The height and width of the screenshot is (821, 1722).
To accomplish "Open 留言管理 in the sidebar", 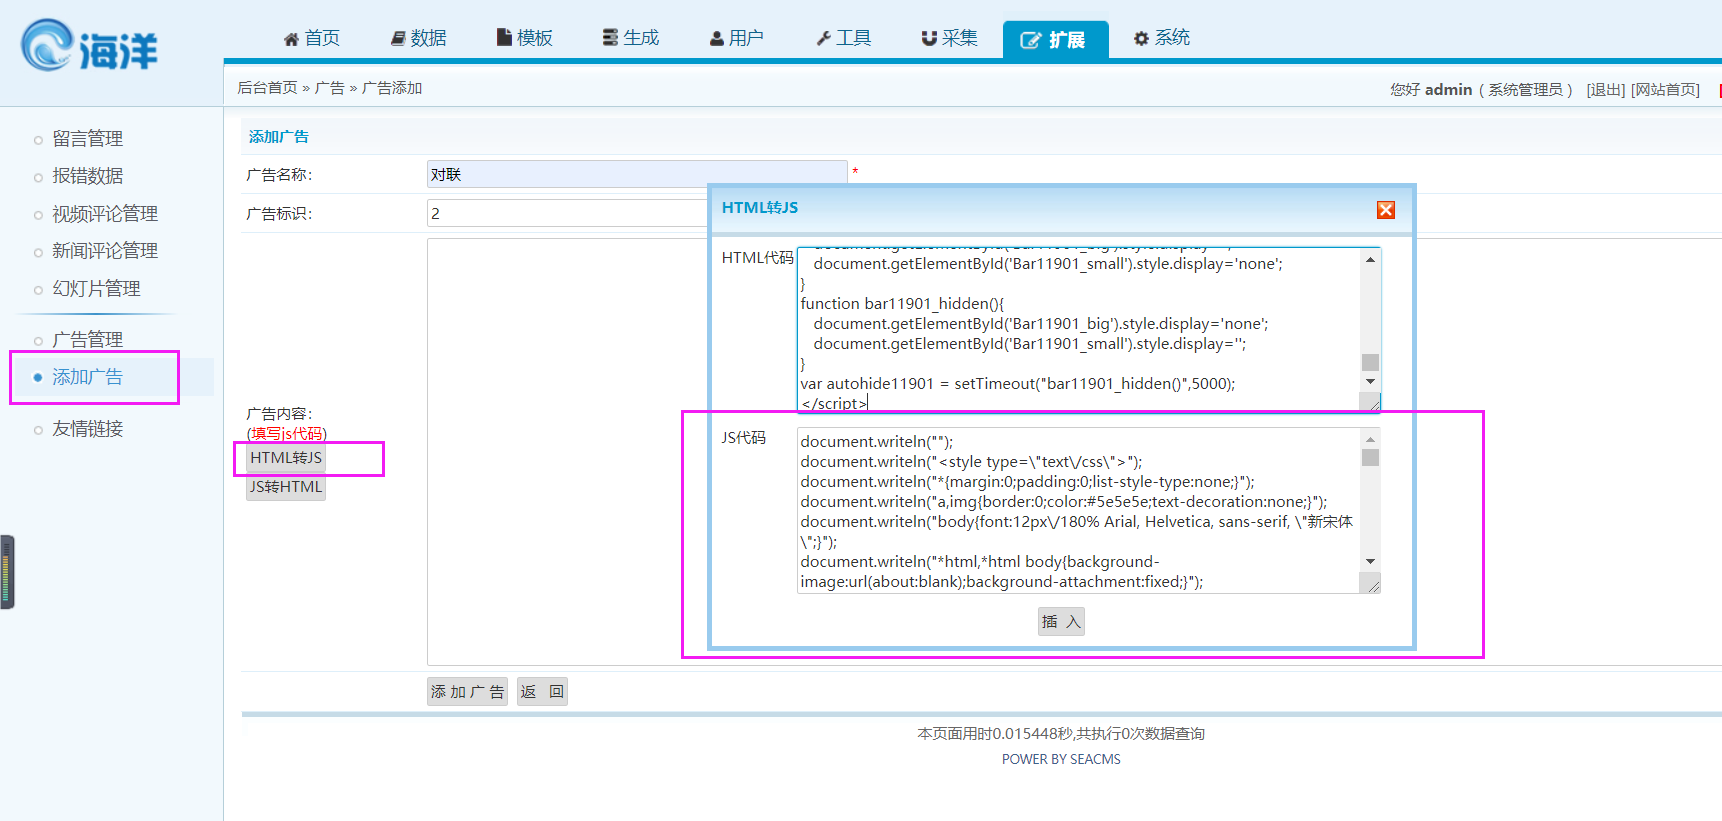I will tap(87, 139).
